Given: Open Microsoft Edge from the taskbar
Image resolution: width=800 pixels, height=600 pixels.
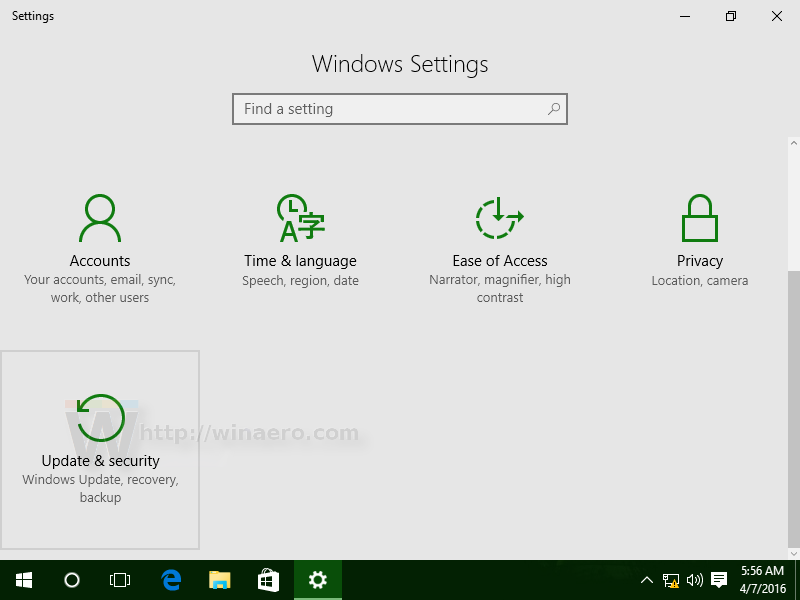Looking at the screenshot, I should pos(171,580).
